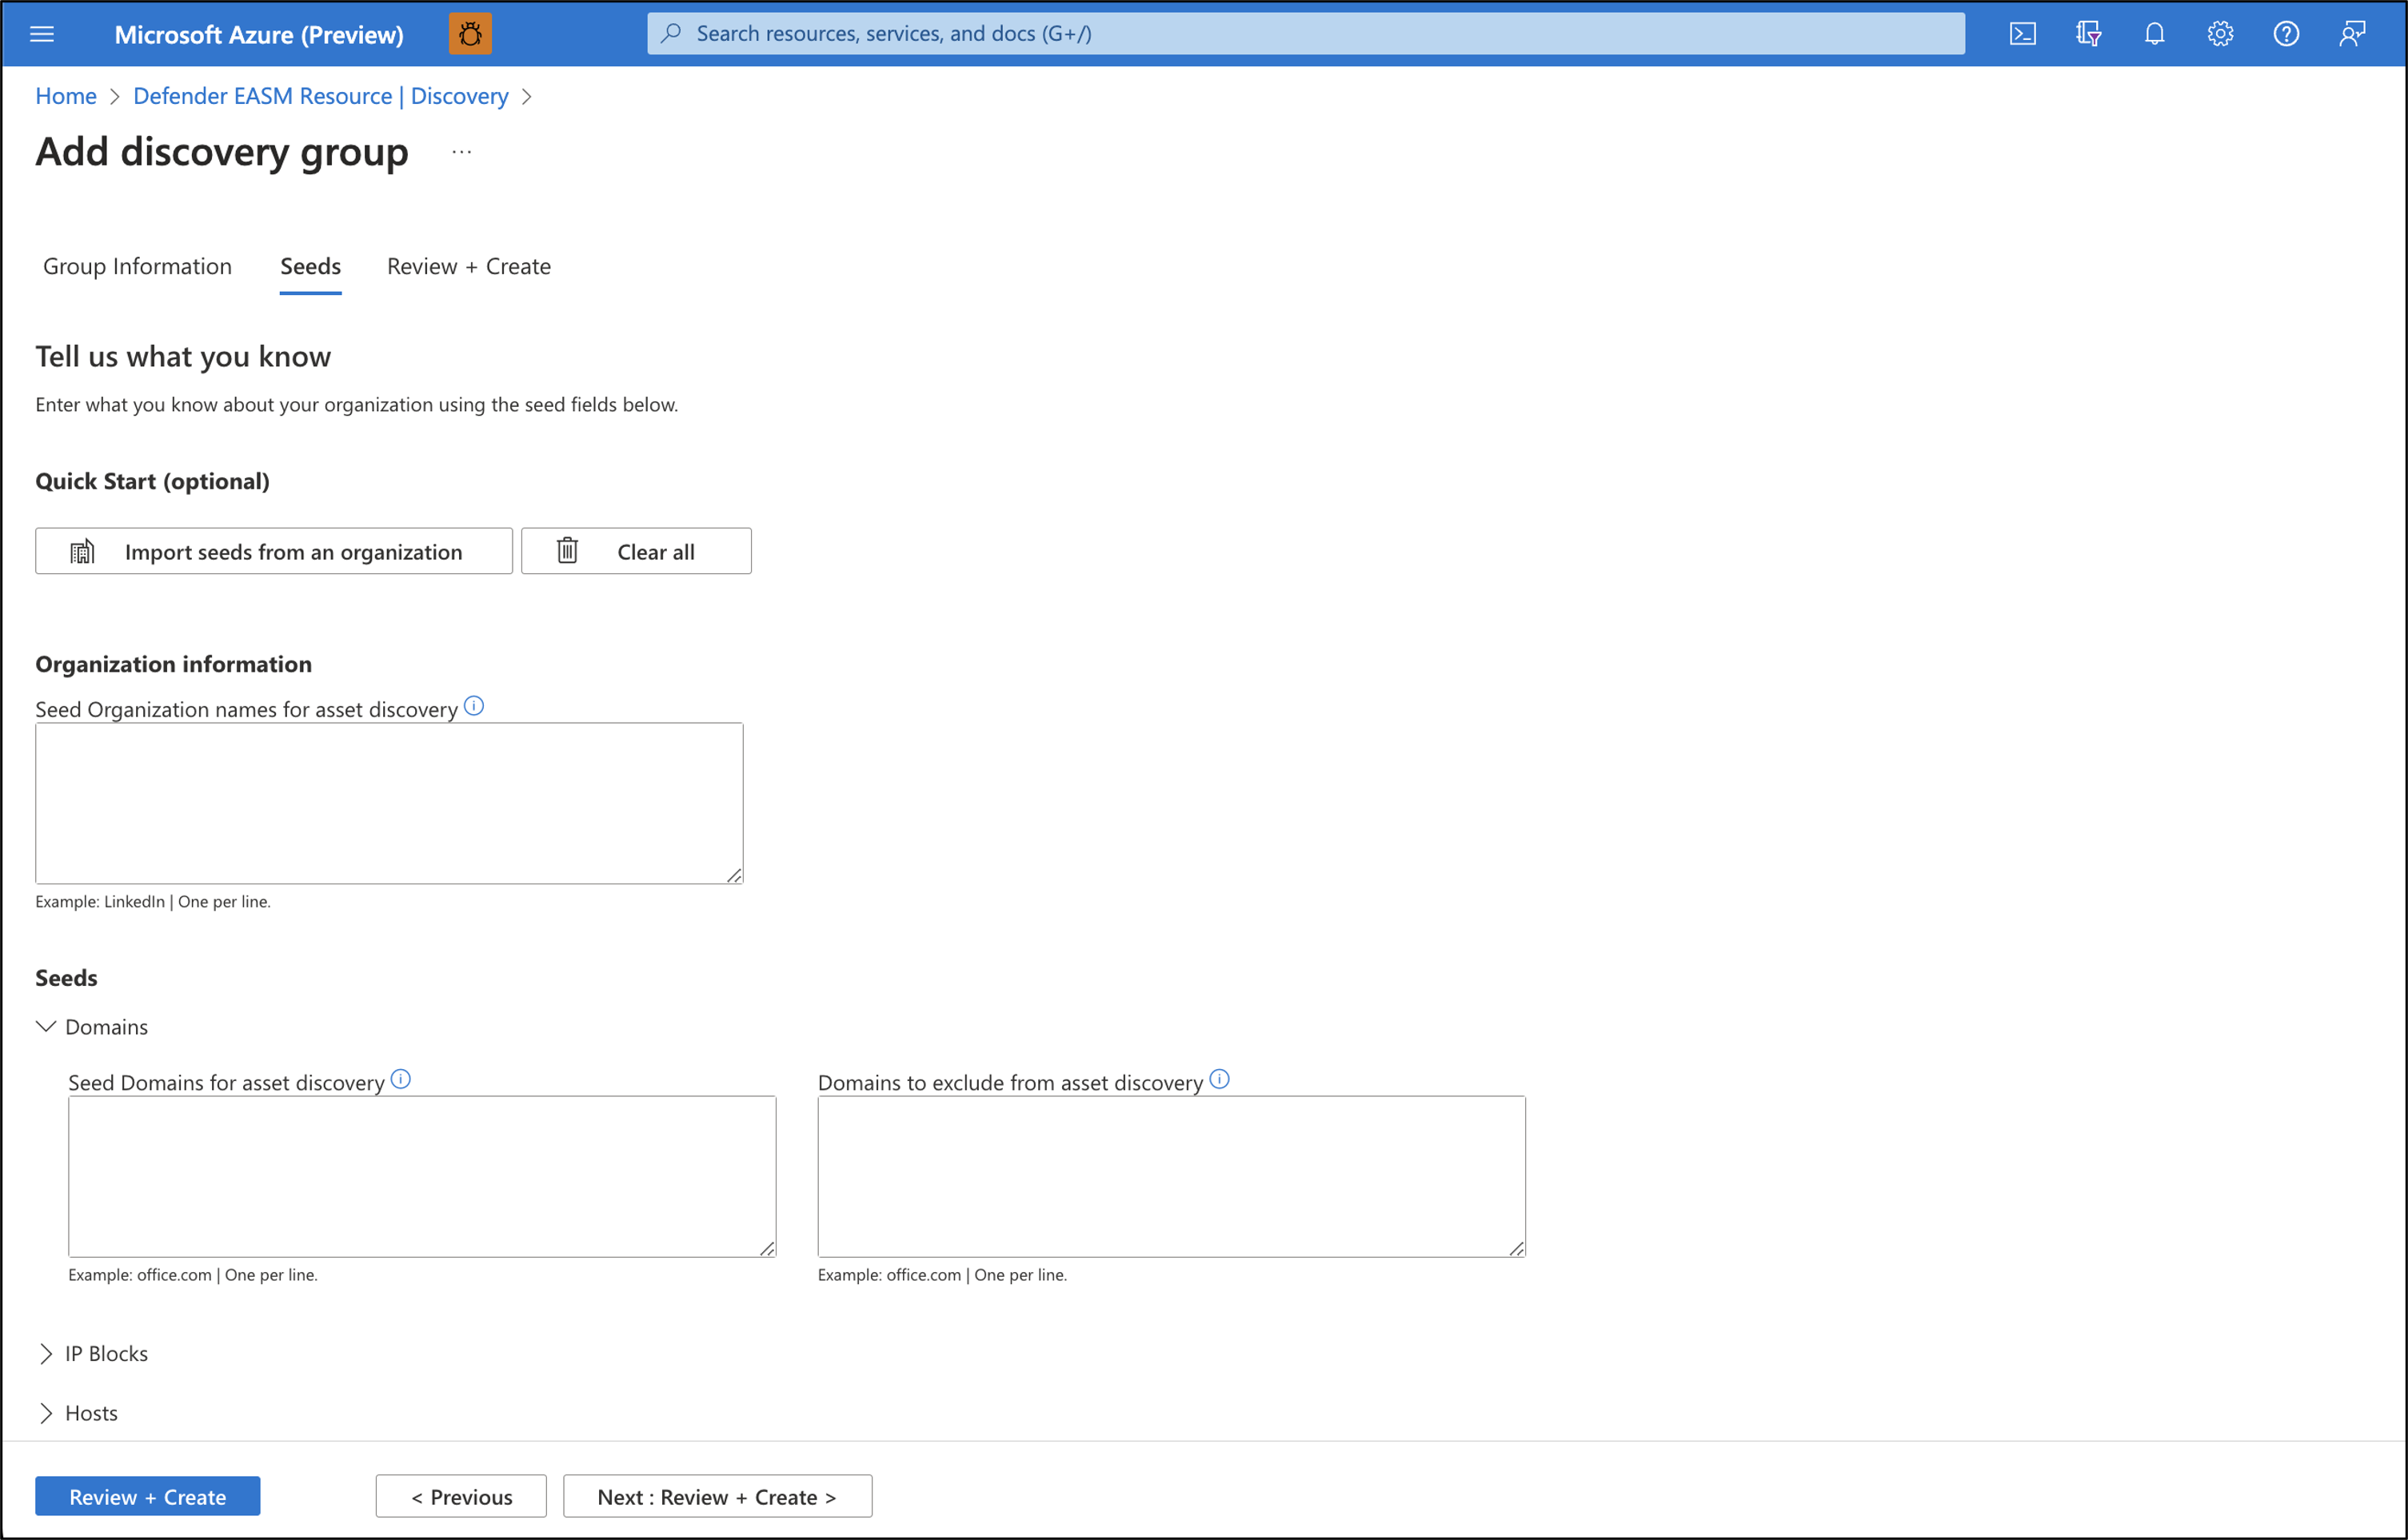Click Next: Review + Create button

716,1496
